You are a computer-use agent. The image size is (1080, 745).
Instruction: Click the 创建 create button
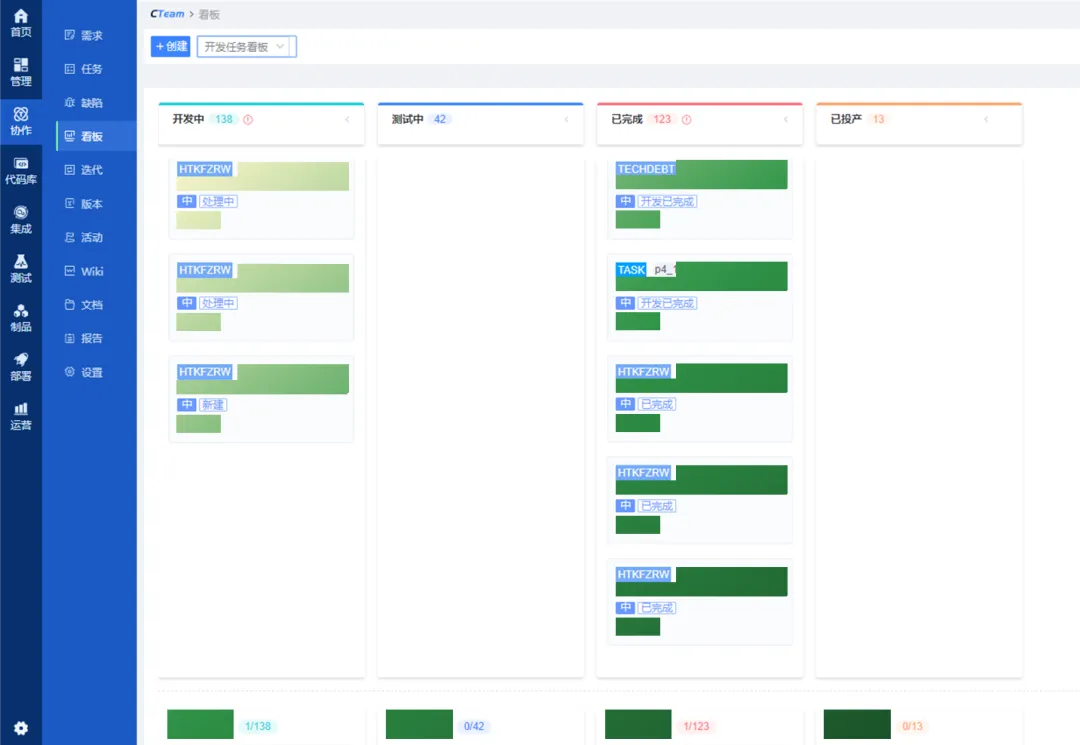click(171, 46)
